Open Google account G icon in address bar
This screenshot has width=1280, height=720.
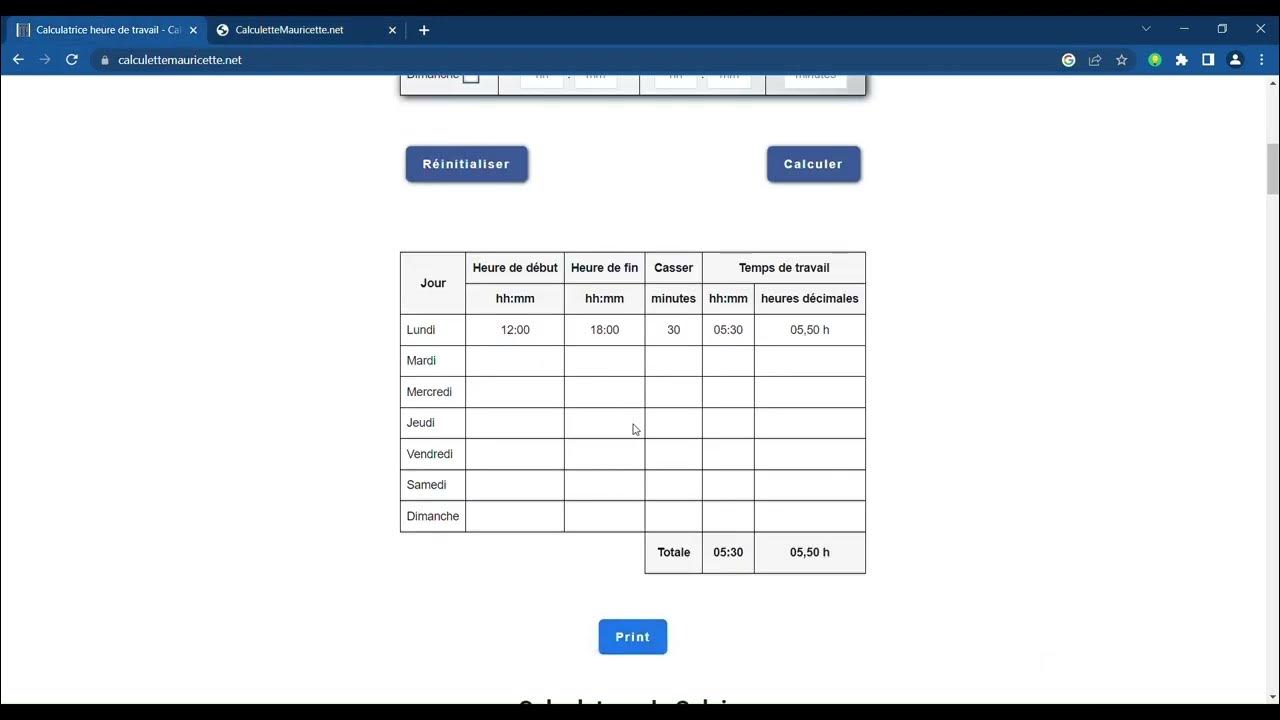1068,60
